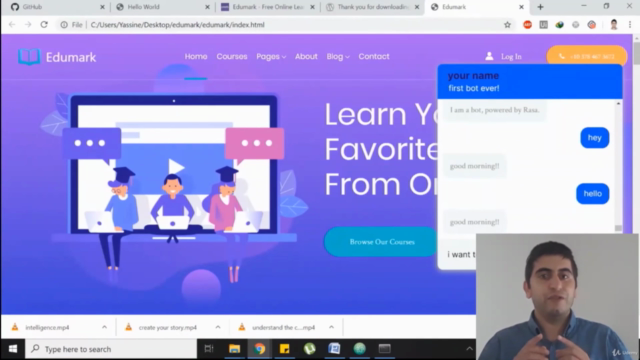
Task: Click the Windows search box
Action: (x=111, y=349)
